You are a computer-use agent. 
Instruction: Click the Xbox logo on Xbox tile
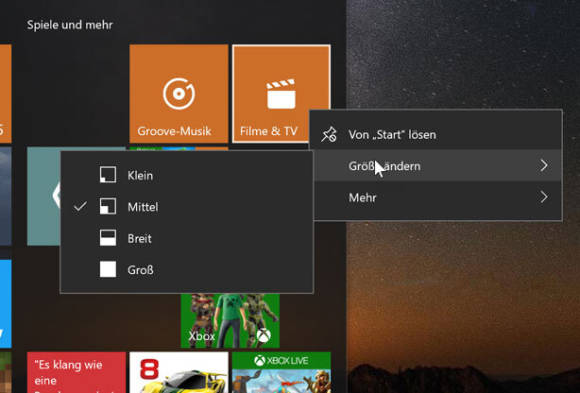tap(264, 336)
